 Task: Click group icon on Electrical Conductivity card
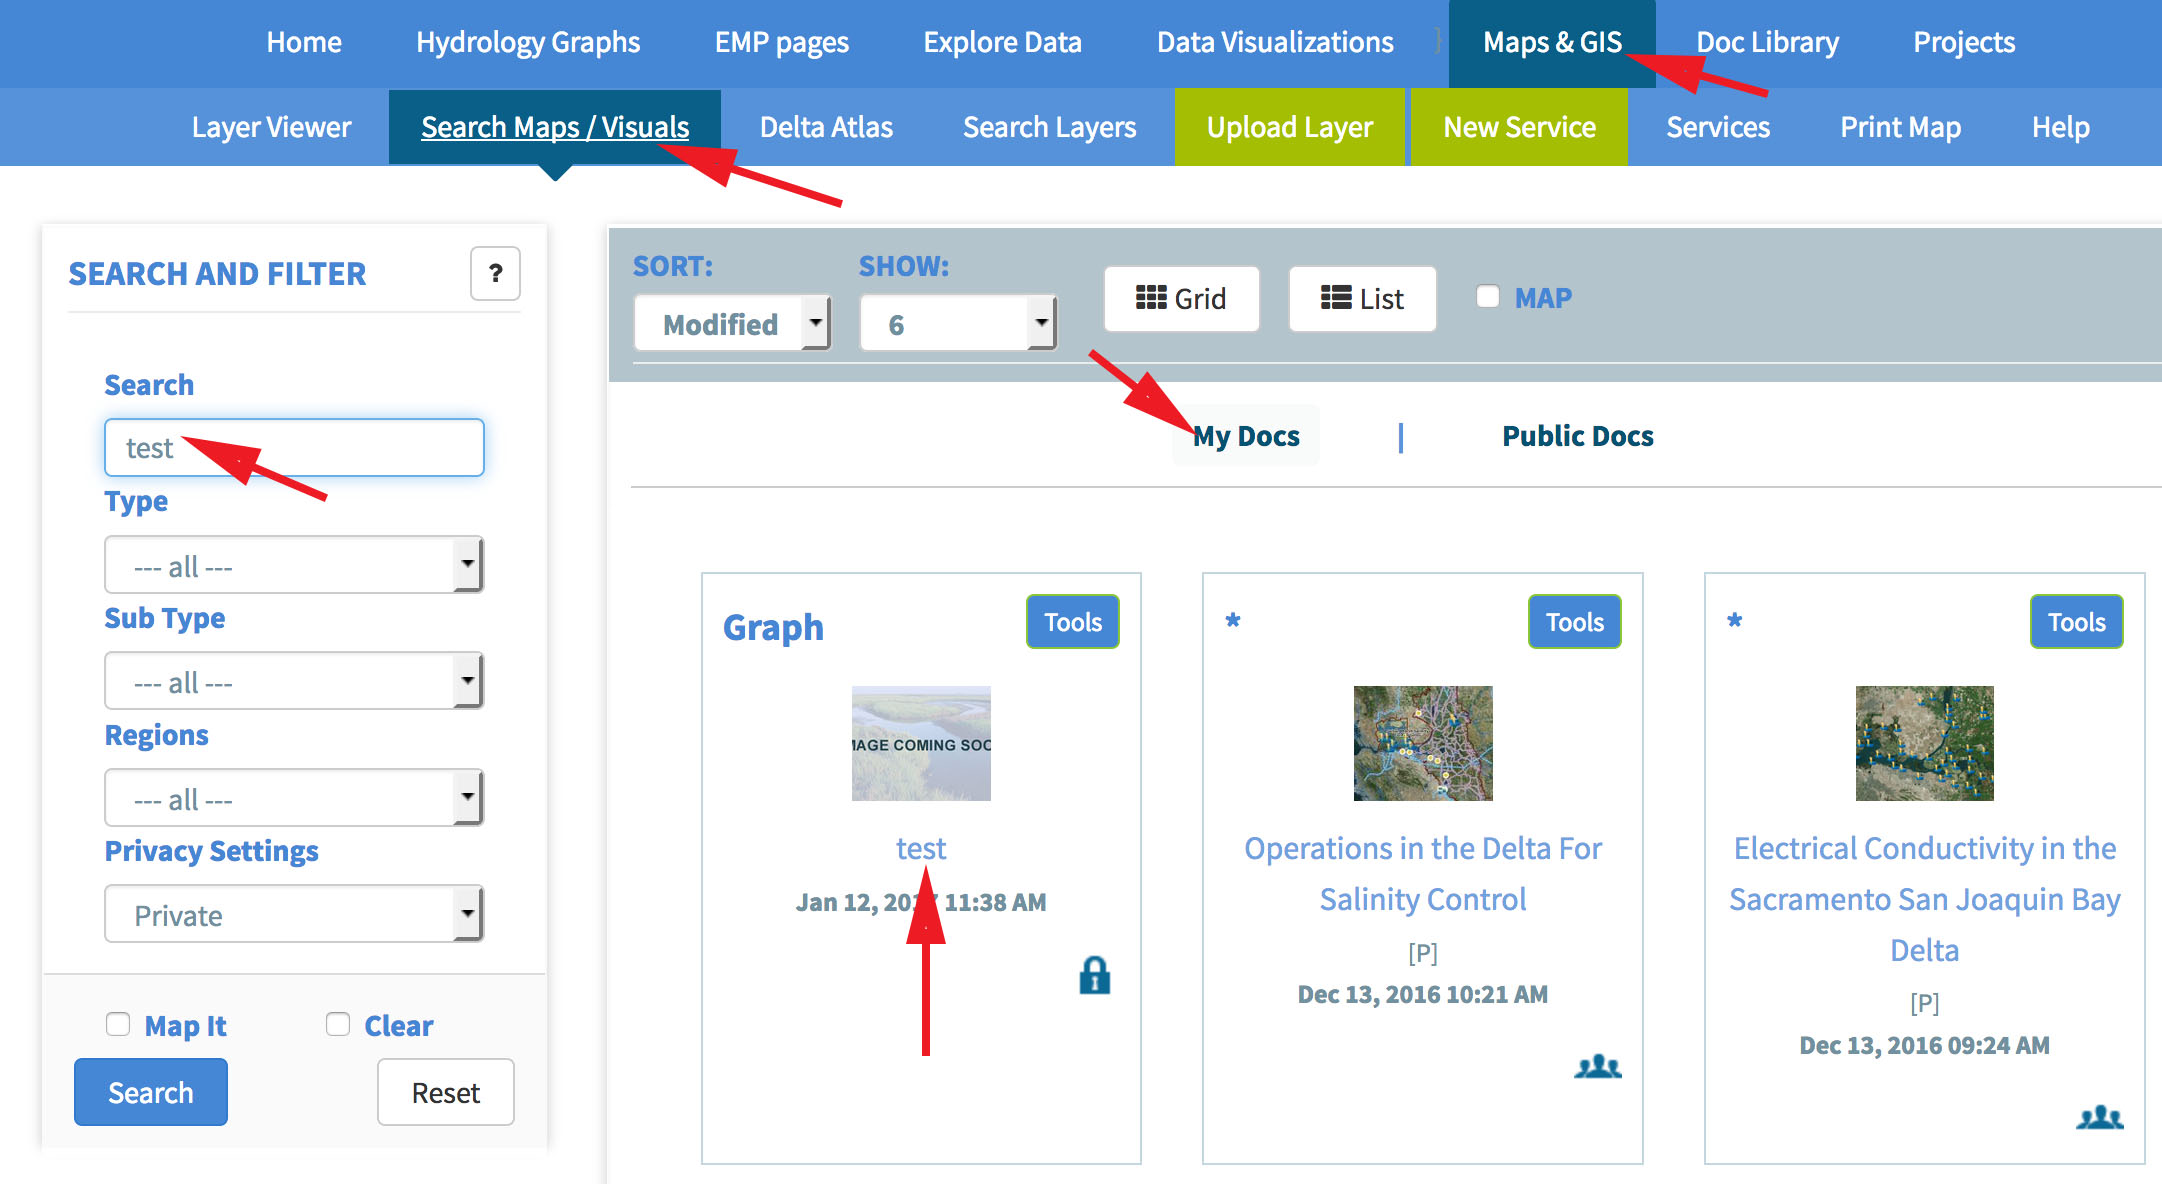[2099, 1117]
